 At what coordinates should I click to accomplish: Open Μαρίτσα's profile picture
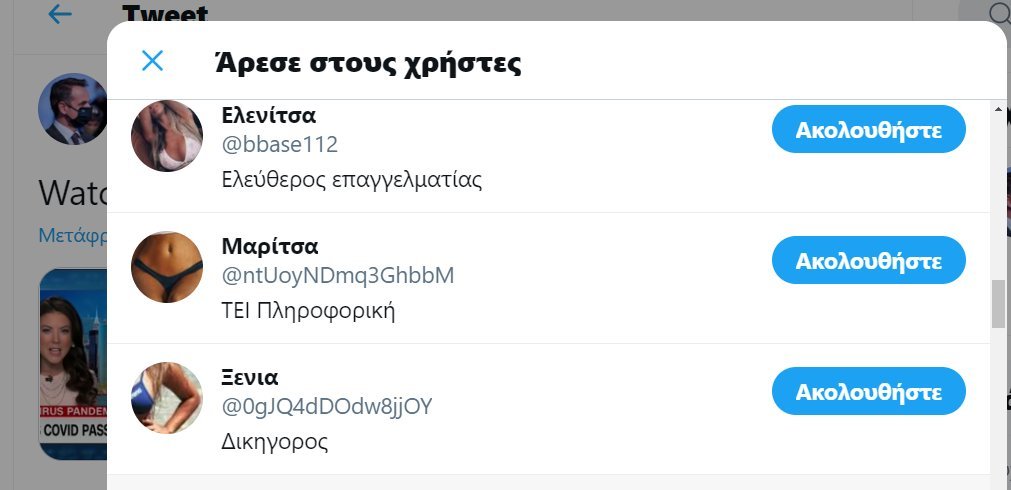[167, 267]
